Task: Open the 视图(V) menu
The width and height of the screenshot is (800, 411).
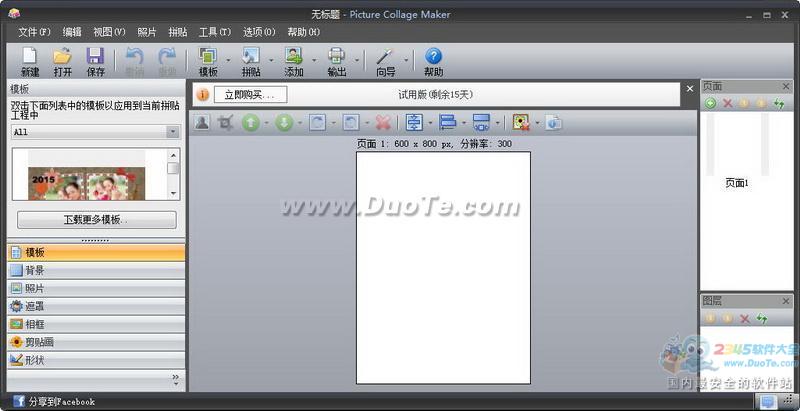Action: (x=109, y=32)
